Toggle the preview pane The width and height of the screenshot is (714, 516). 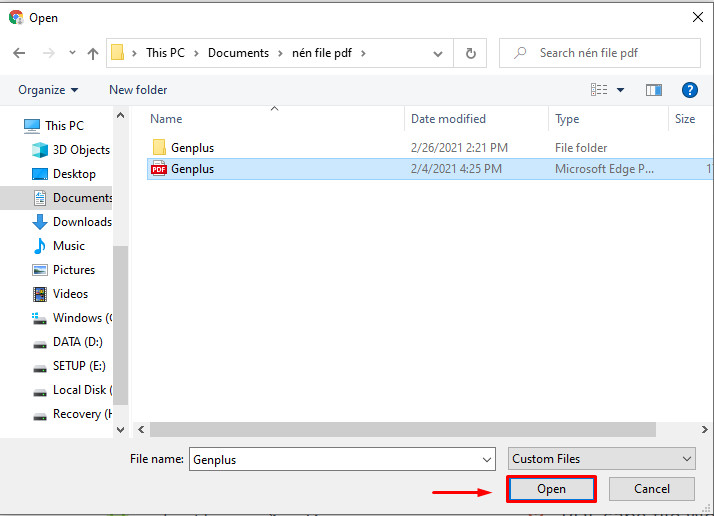(653, 90)
